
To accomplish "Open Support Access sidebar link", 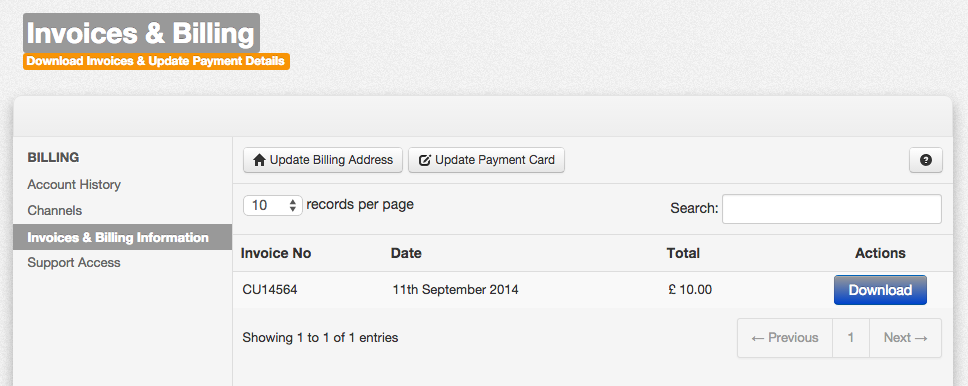I will (x=73, y=263).
